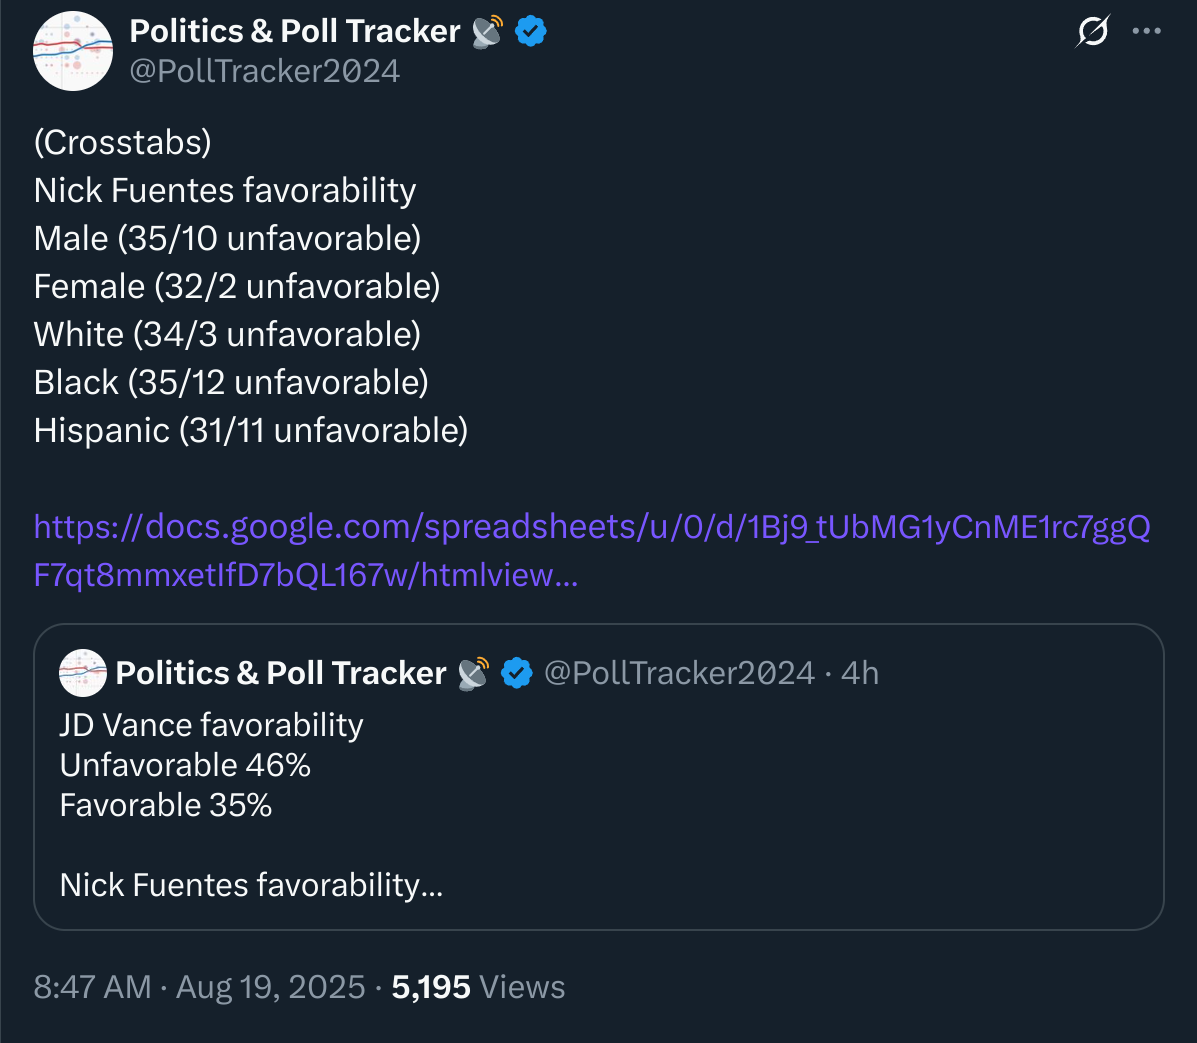Click the quoted tweet's verified badge

click(517, 673)
